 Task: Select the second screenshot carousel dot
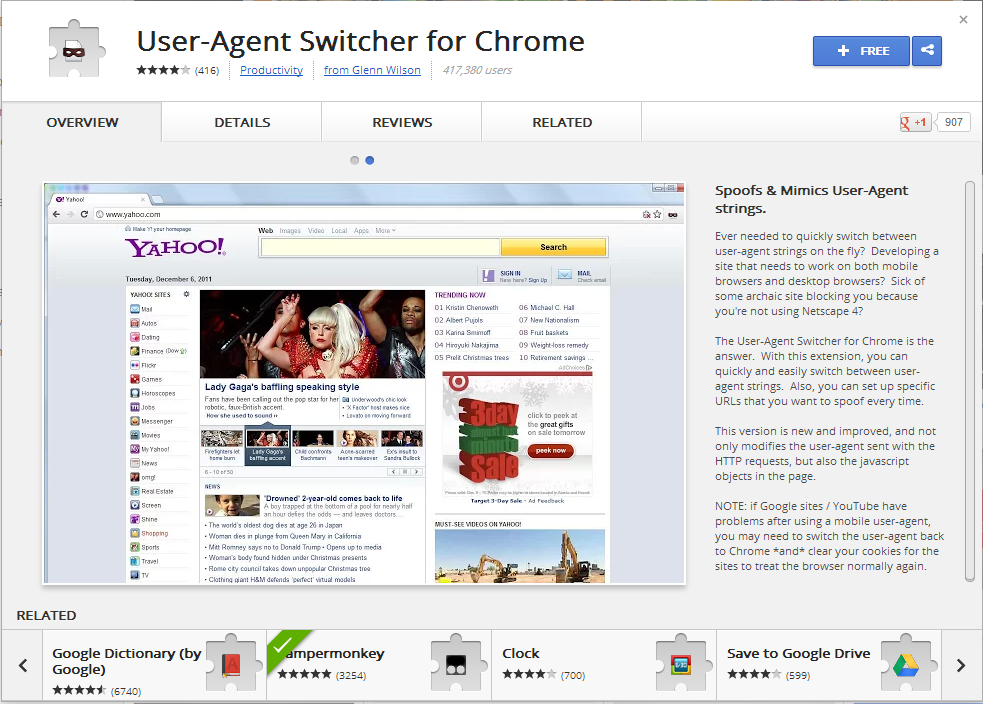tap(370, 160)
